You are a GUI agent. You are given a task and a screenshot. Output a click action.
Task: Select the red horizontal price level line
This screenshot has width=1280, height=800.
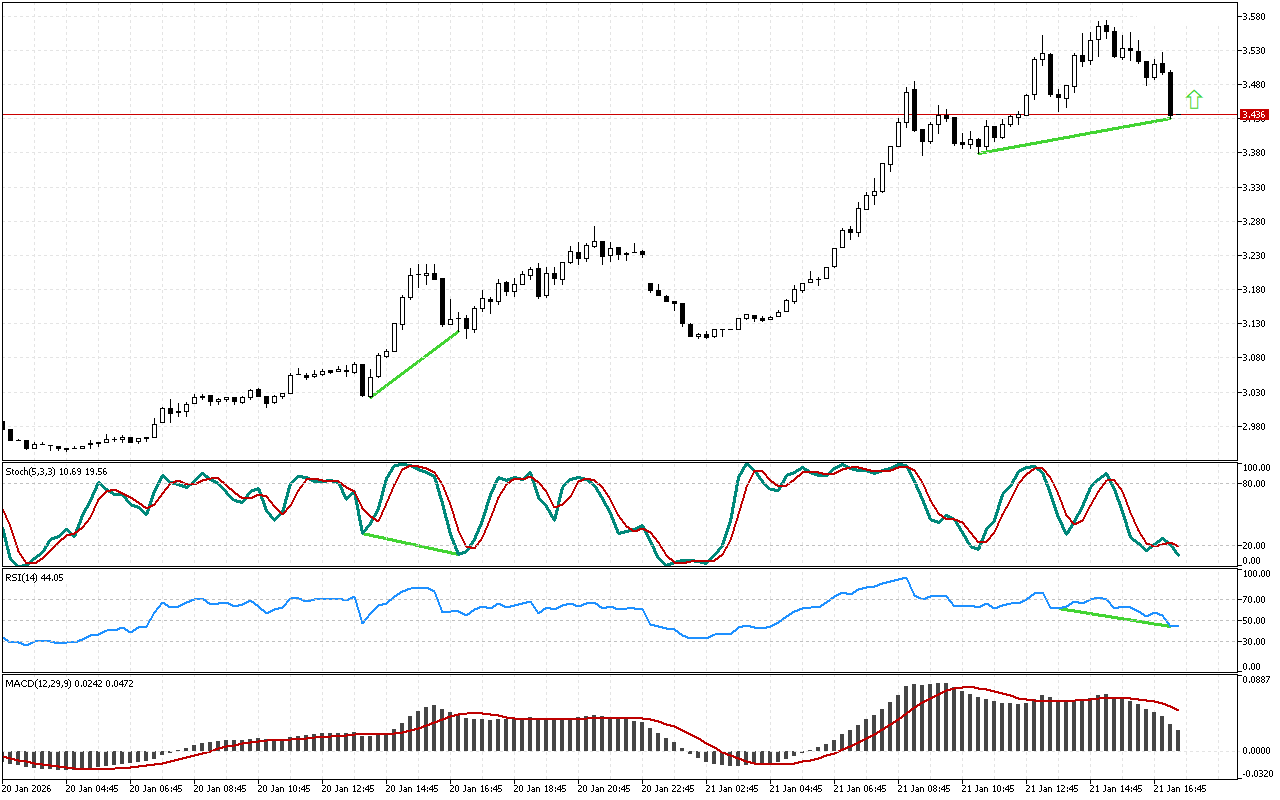coord(600,114)
